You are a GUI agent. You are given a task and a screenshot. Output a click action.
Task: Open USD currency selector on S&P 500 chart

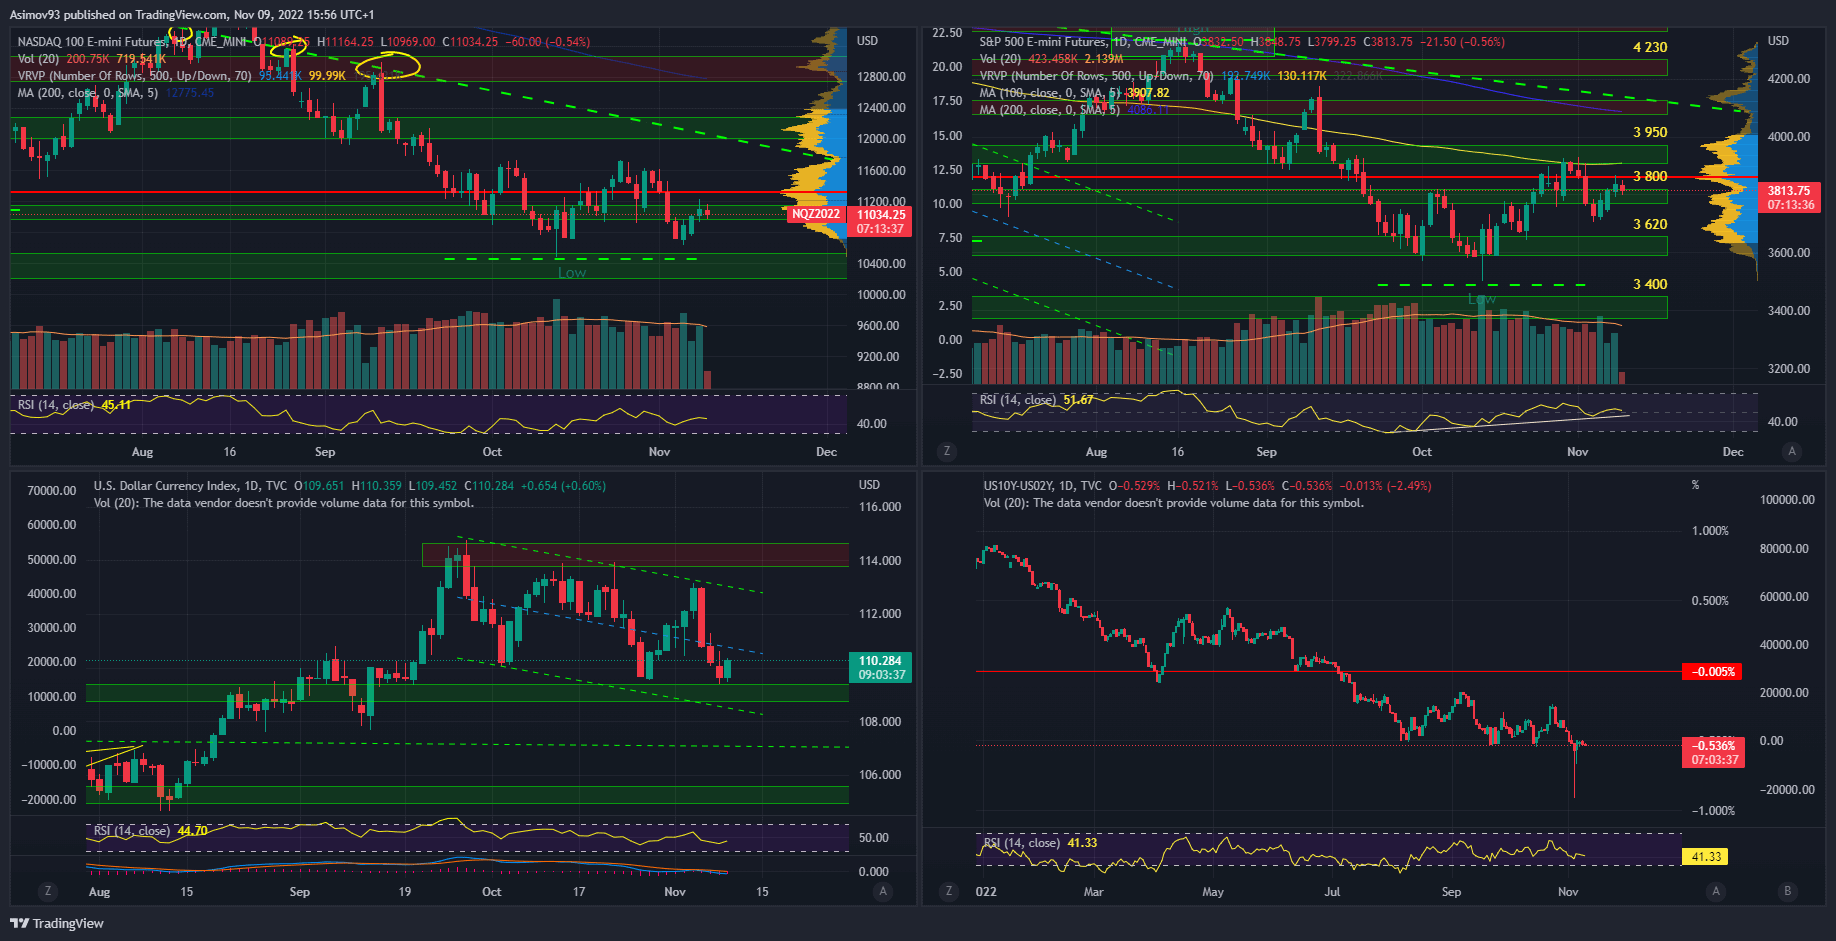coord(1778,41)
